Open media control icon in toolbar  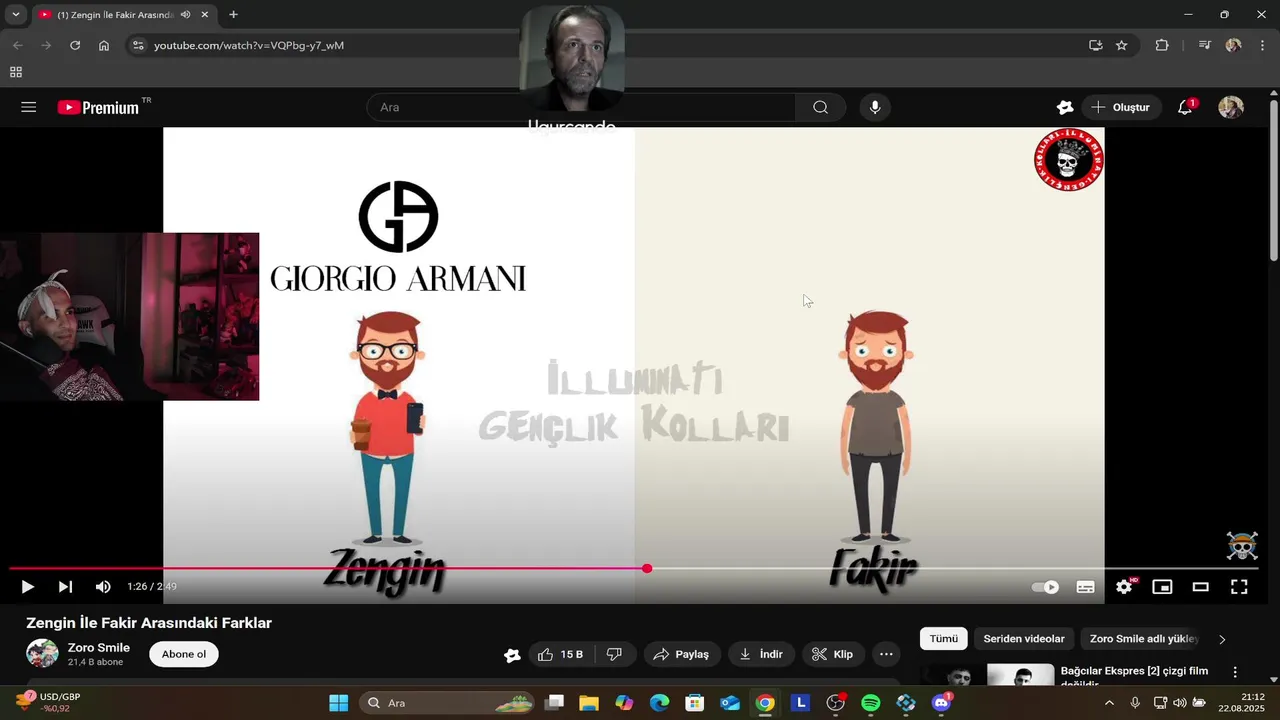[x=1205, y=45]
